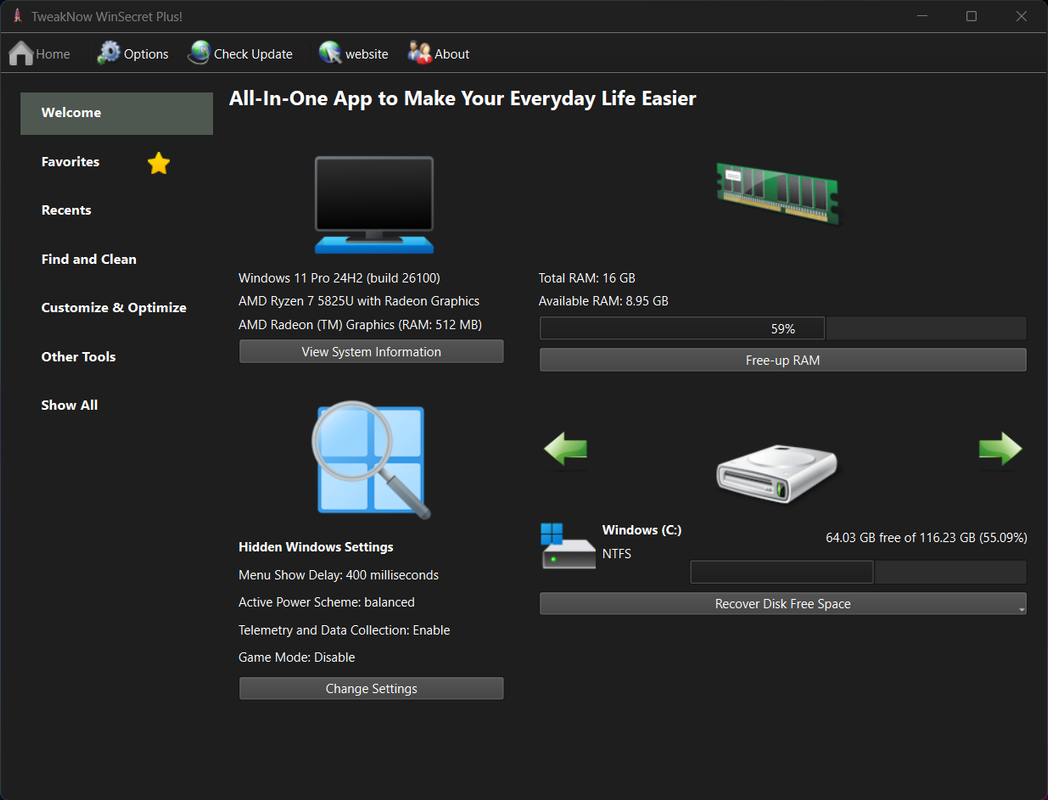
Task: Click 'Active Power Scheme: balanced'
Action: [x=327, y=602]
